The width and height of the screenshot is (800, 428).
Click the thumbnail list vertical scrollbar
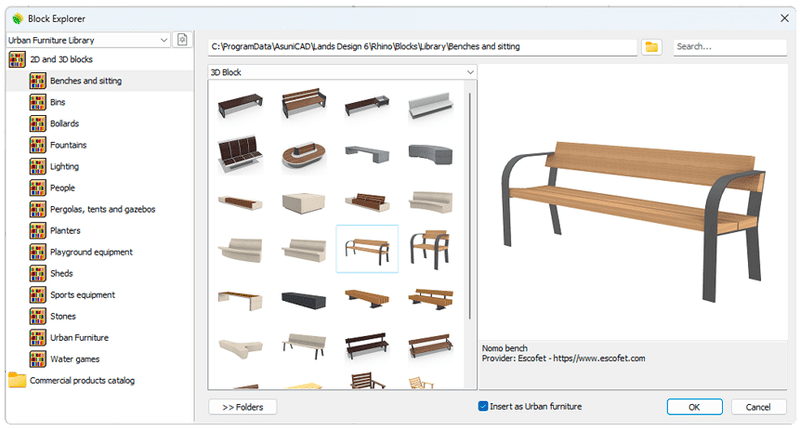click(x=471, y=200)
